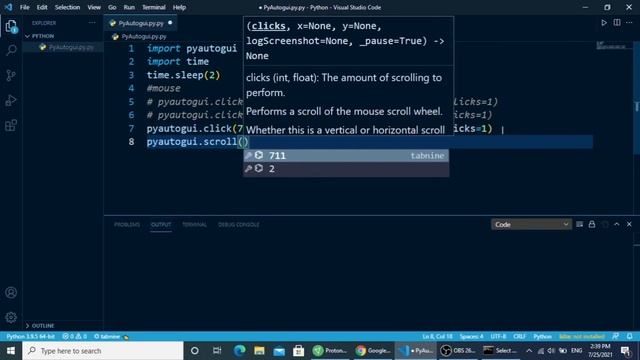This screenshot has height=360, width=640.
Task: Open the feedback icon in status bar
Action: [x=616, y=336]
